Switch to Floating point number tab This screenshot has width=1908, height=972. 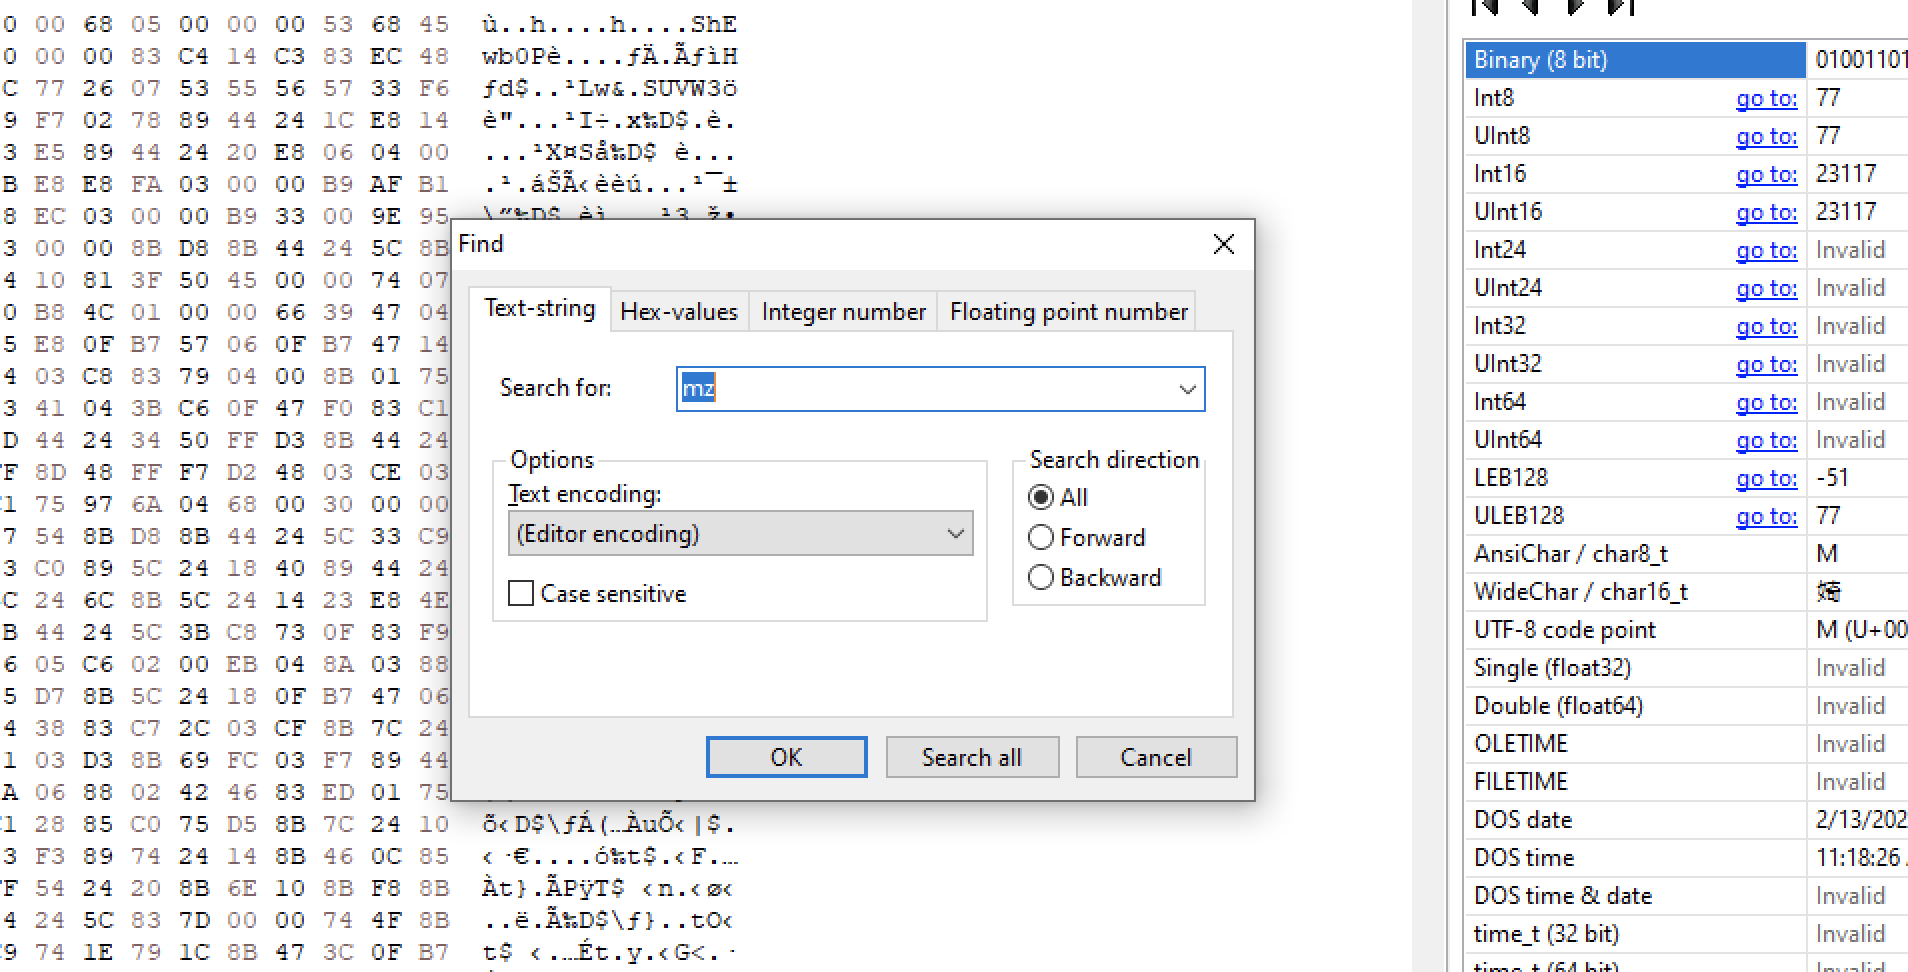click(x=1069, y=312)
